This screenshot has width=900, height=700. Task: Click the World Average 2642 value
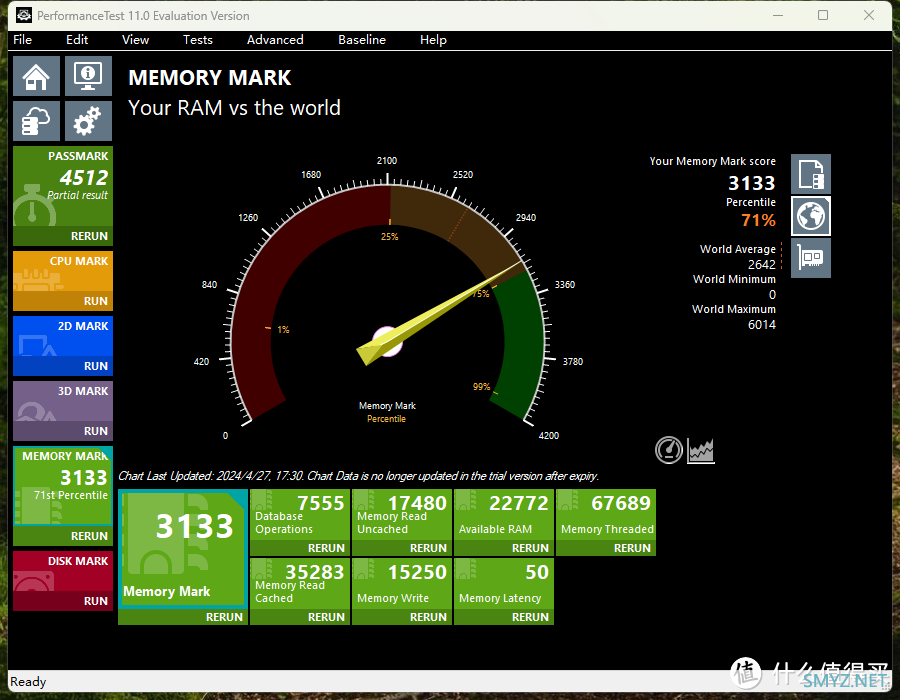click(762, 265)
